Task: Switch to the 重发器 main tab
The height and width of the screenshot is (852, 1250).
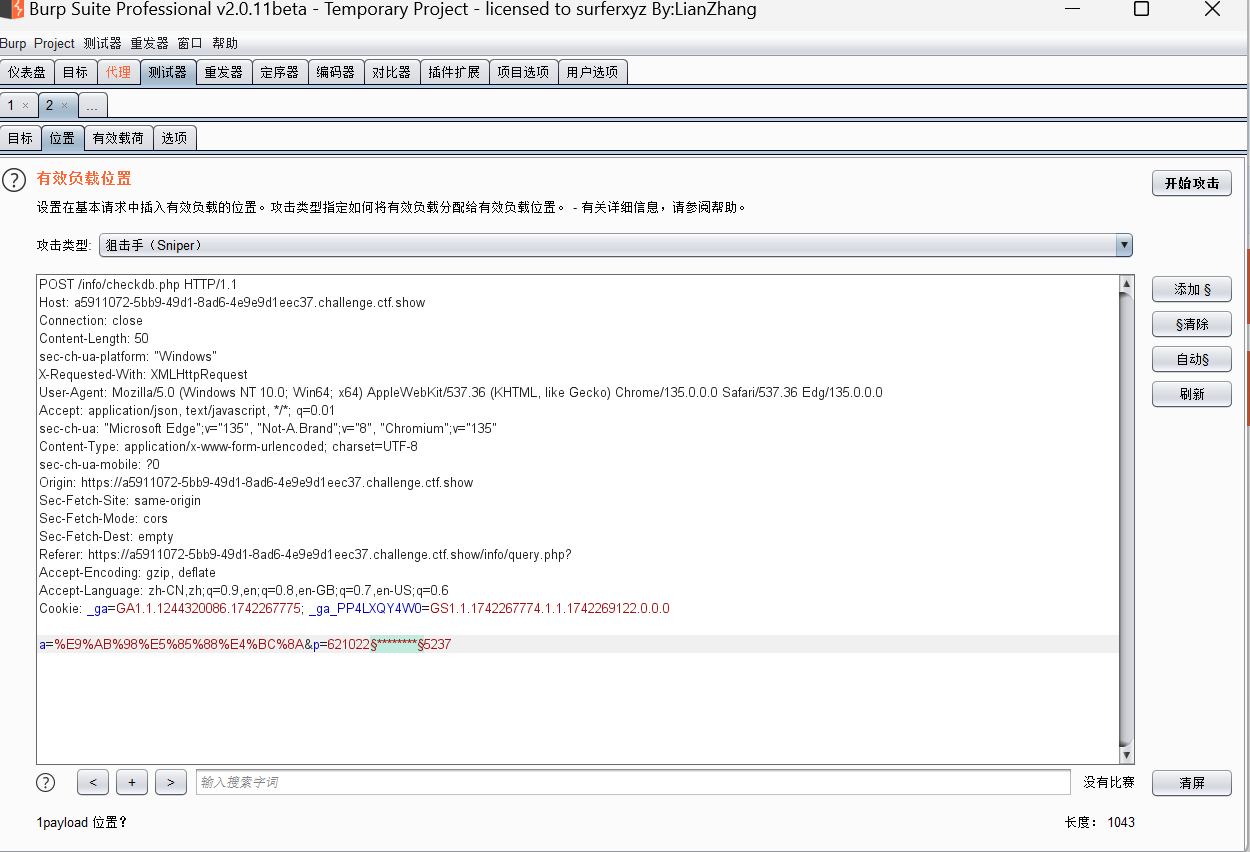Action: click(x=223, y=72)
